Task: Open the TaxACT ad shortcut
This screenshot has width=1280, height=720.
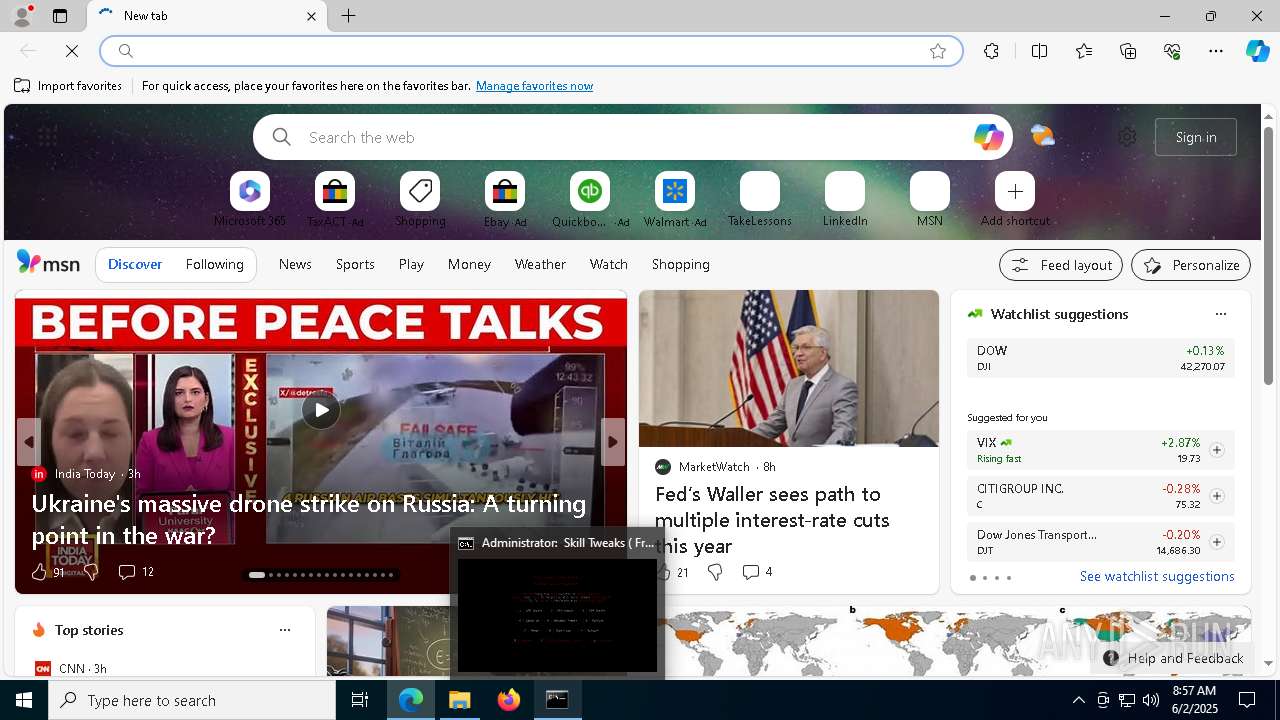Action: pos(335,200)
